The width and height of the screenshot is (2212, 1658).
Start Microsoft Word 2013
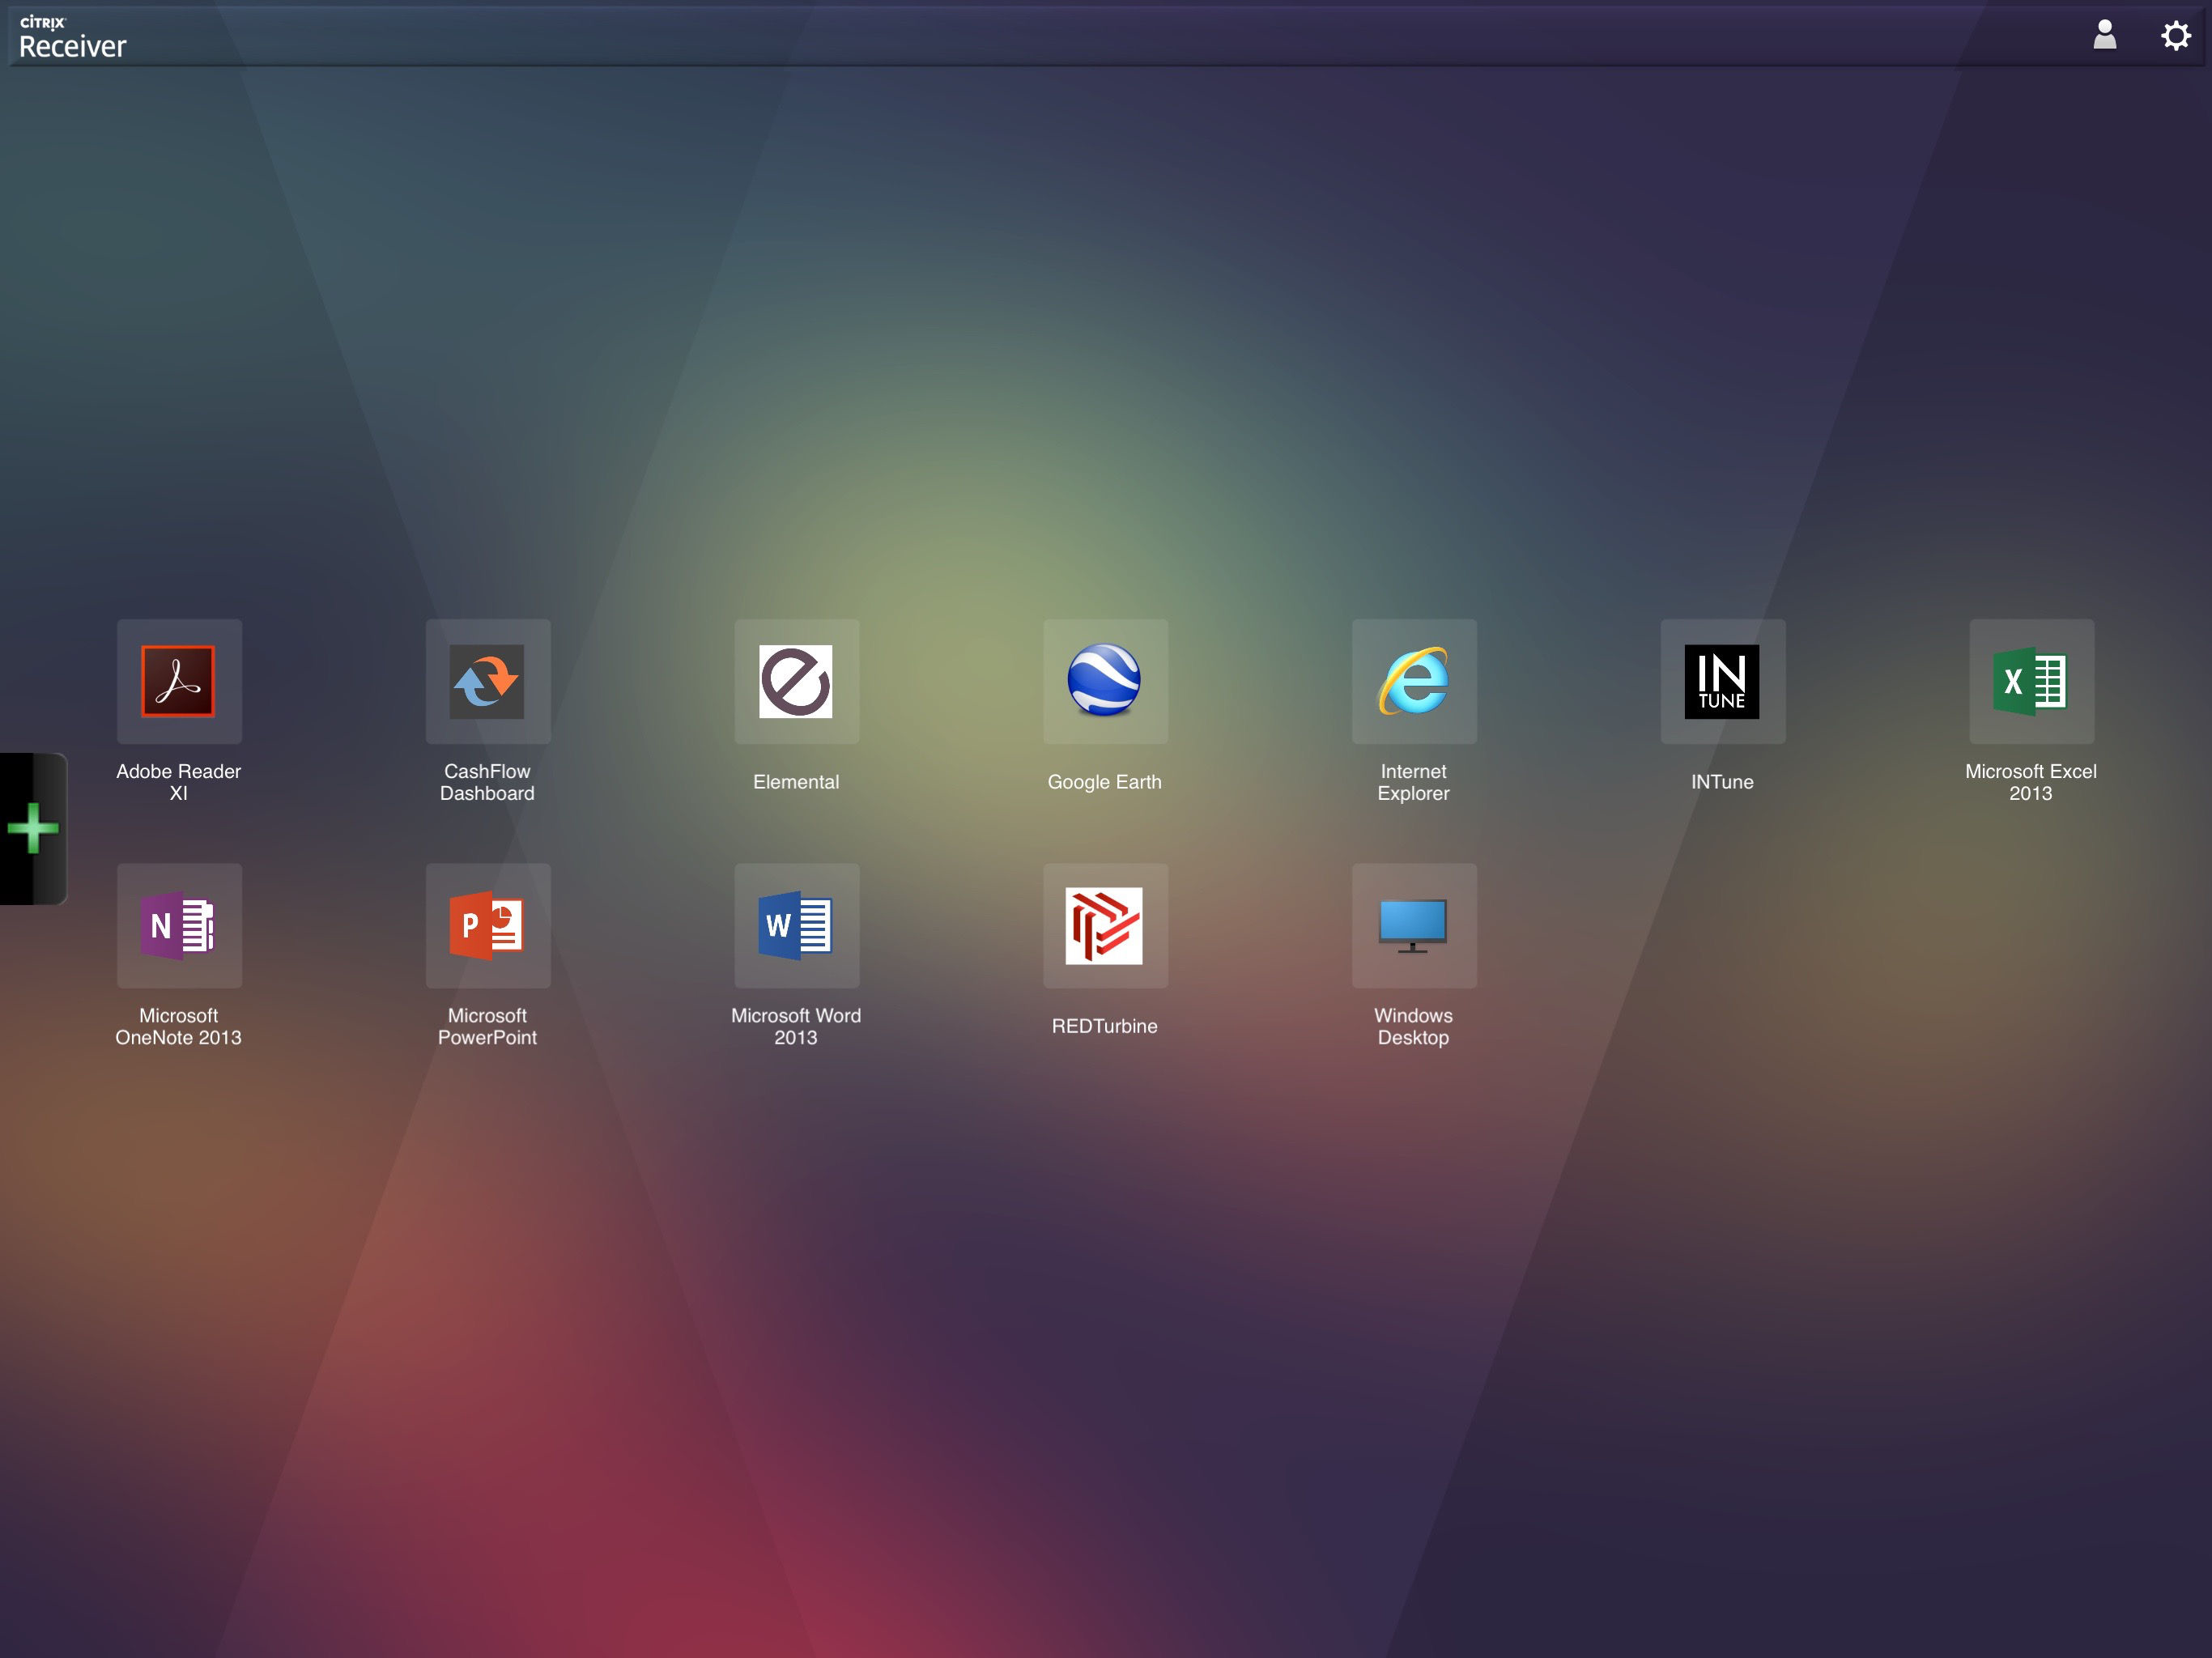[796, 925]
